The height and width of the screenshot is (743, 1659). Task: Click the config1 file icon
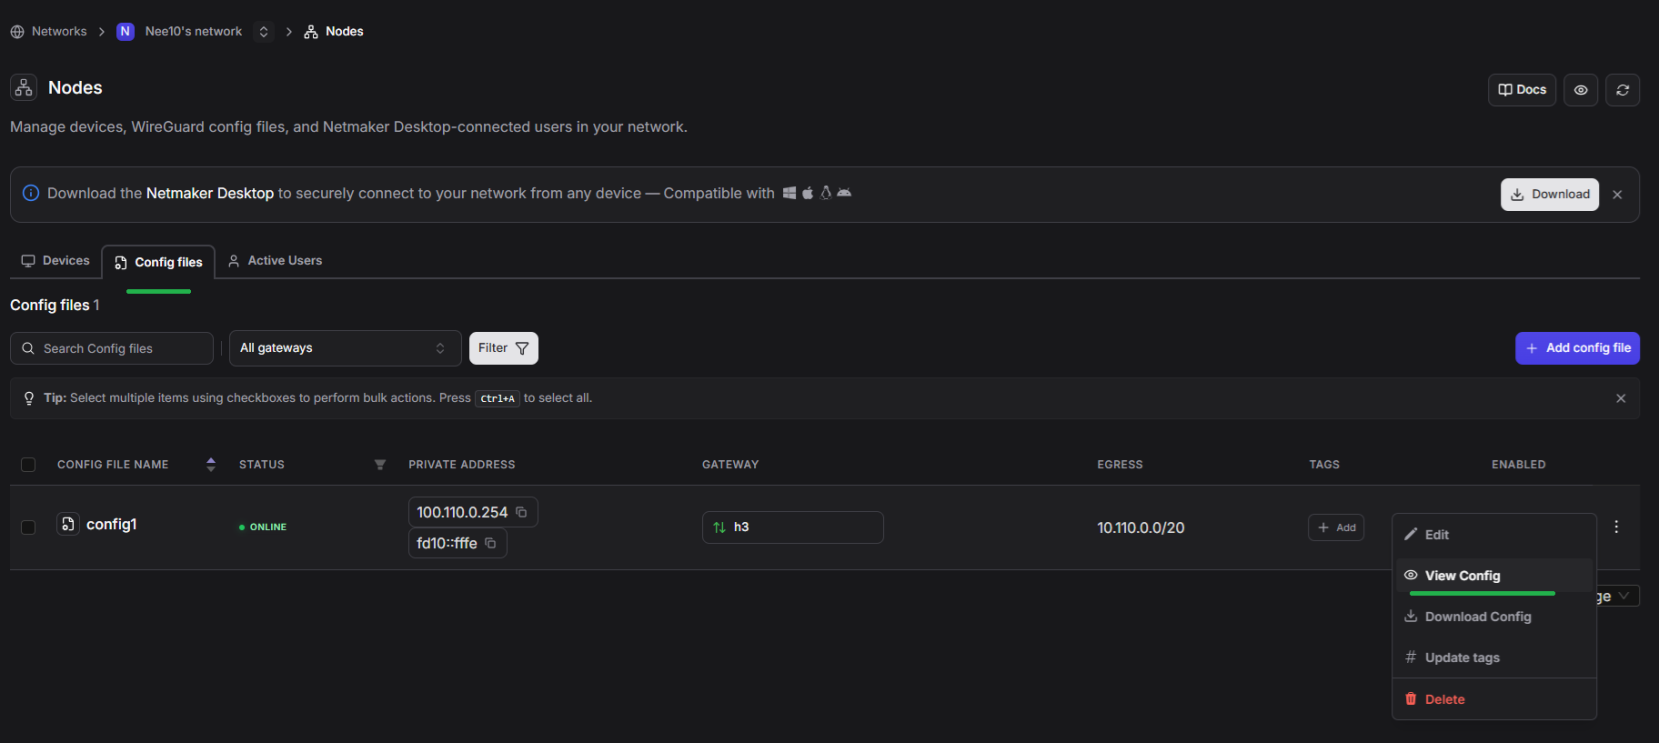coord(68,524)
